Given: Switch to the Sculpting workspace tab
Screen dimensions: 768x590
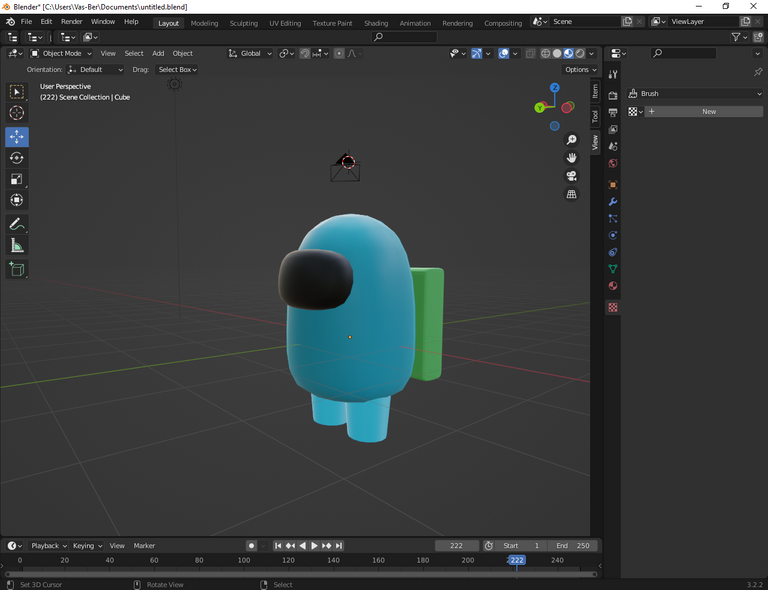Looking at the screenshot, I should pos(243,23).
